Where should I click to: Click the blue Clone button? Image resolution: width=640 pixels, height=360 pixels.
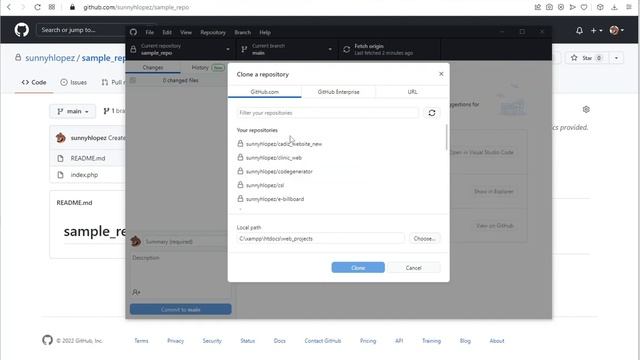pos(358,268)
